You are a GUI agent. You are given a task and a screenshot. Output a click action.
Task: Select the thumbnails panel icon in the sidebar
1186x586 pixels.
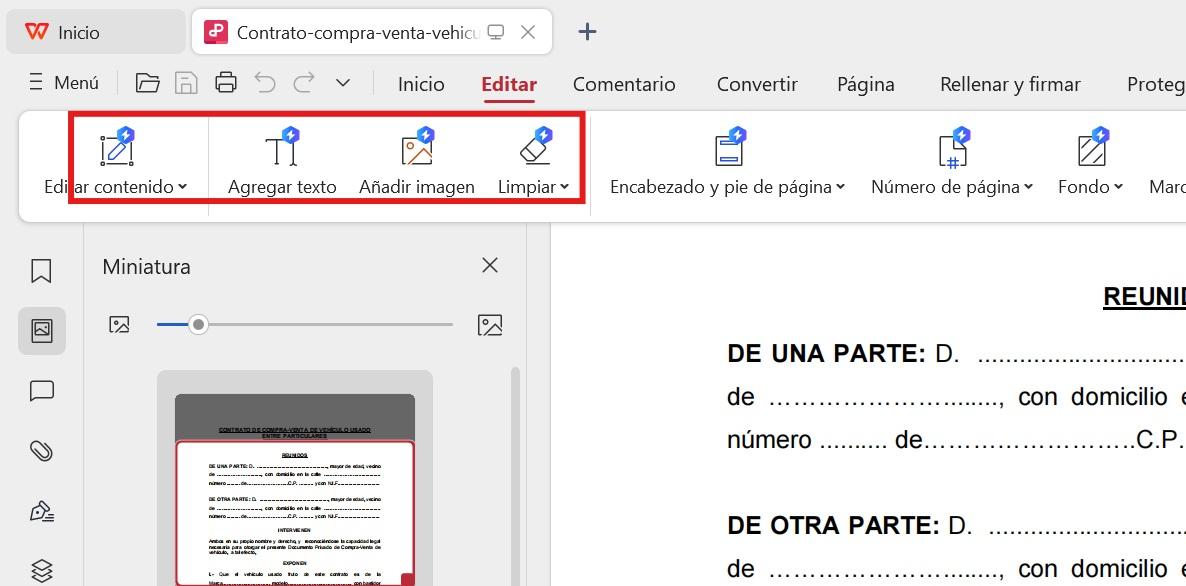[x=41, y=330]
